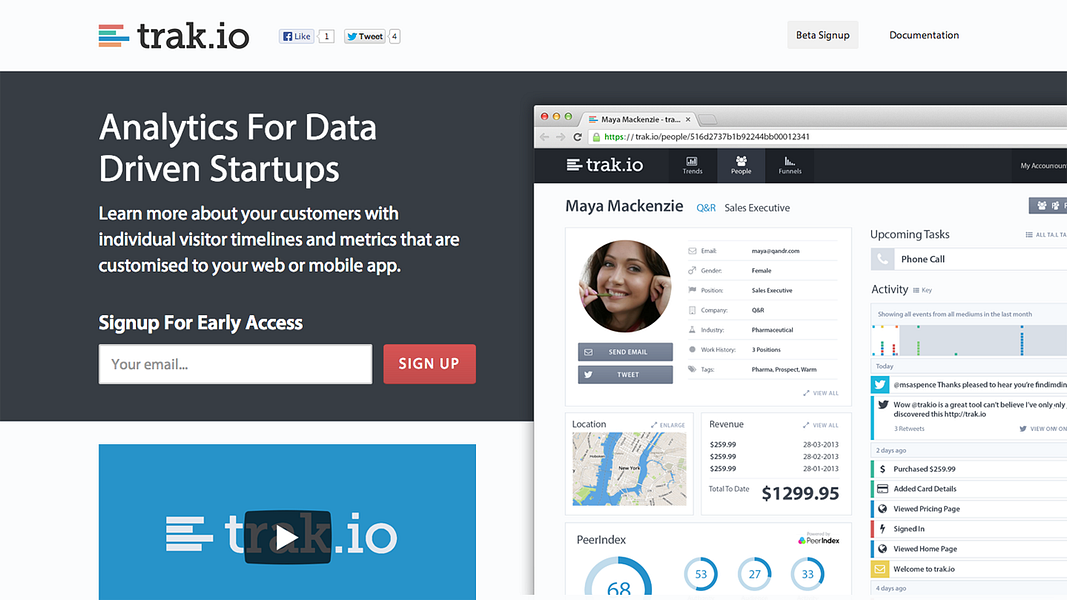Click VIEW ALL in Revenue panel

click(821, 425)
